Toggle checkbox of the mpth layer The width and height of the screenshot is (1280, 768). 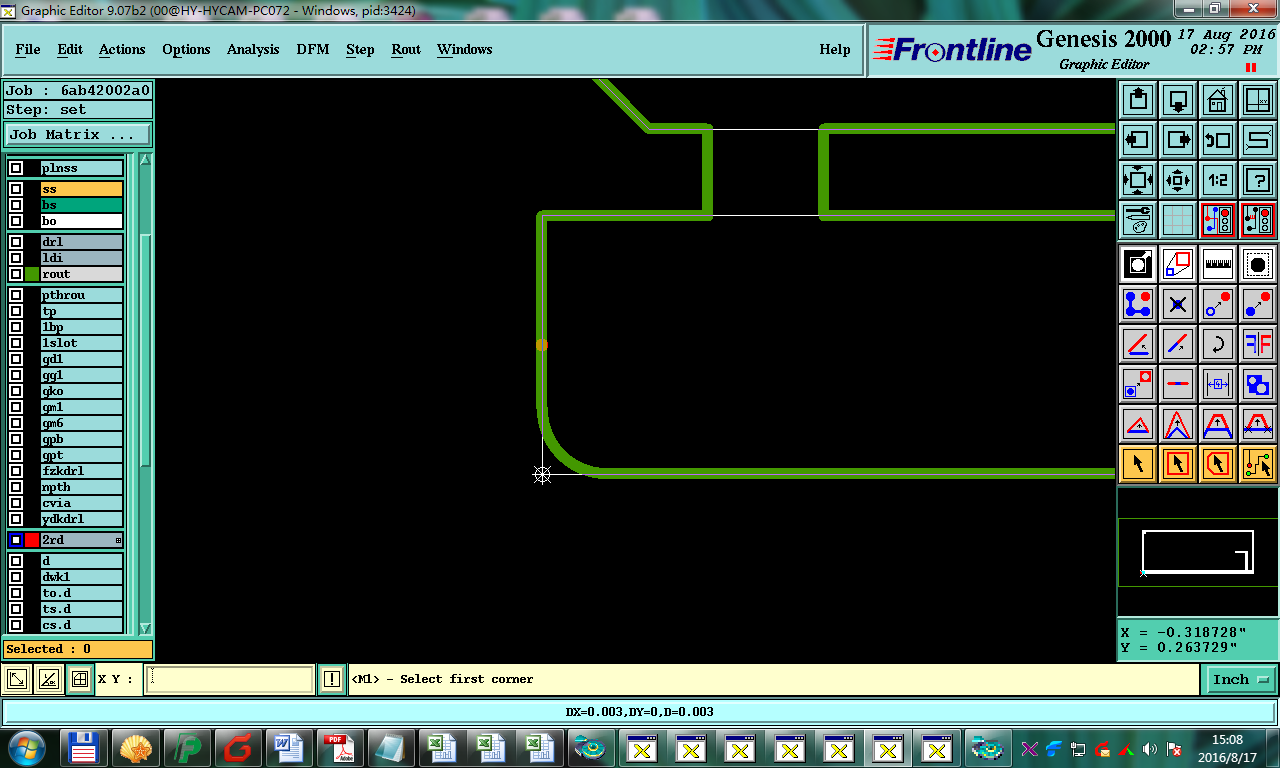tap(16, 487)
